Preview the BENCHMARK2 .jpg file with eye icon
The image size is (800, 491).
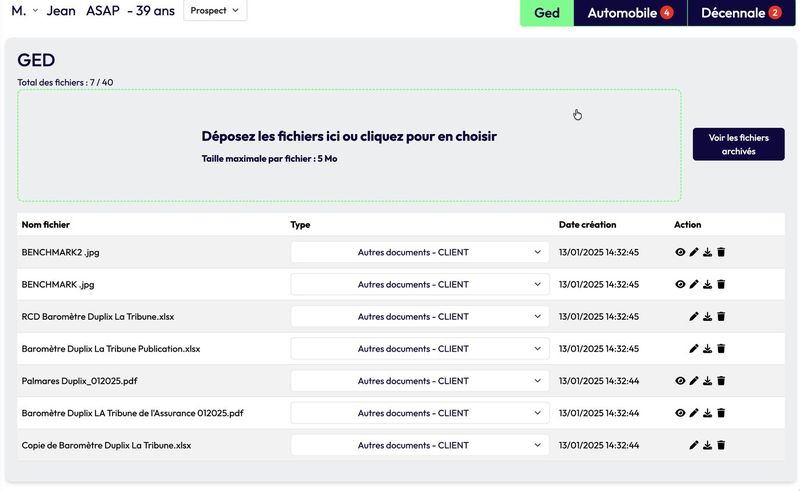click(680, 252)
